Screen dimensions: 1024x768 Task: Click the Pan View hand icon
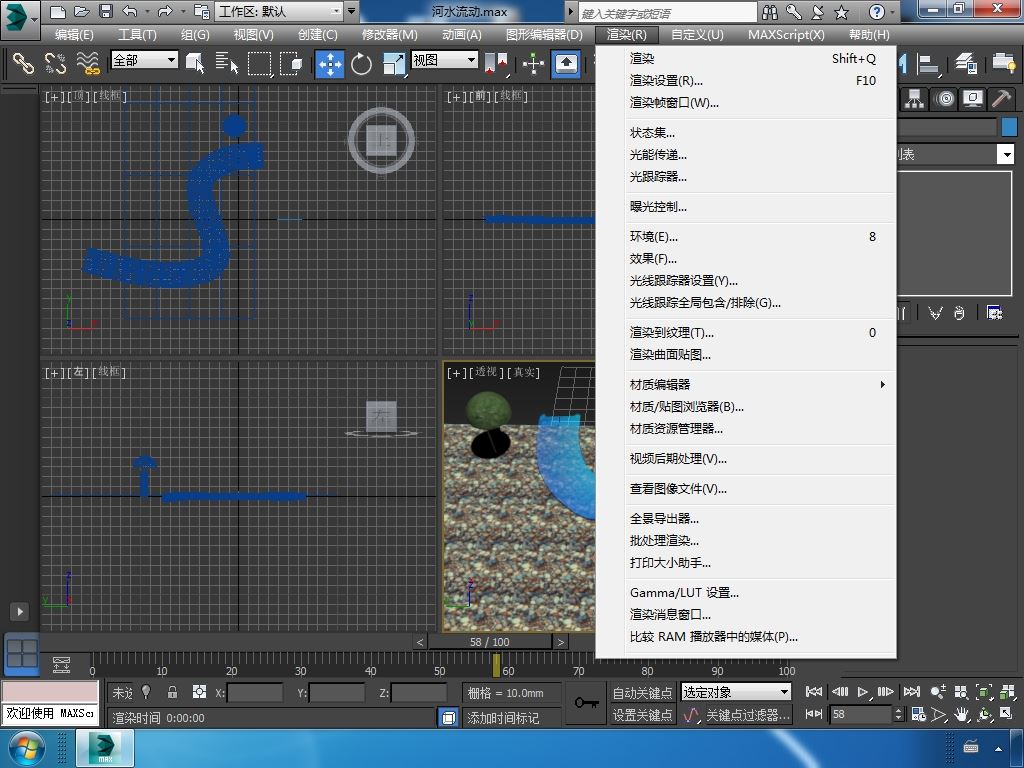point(961,715)
